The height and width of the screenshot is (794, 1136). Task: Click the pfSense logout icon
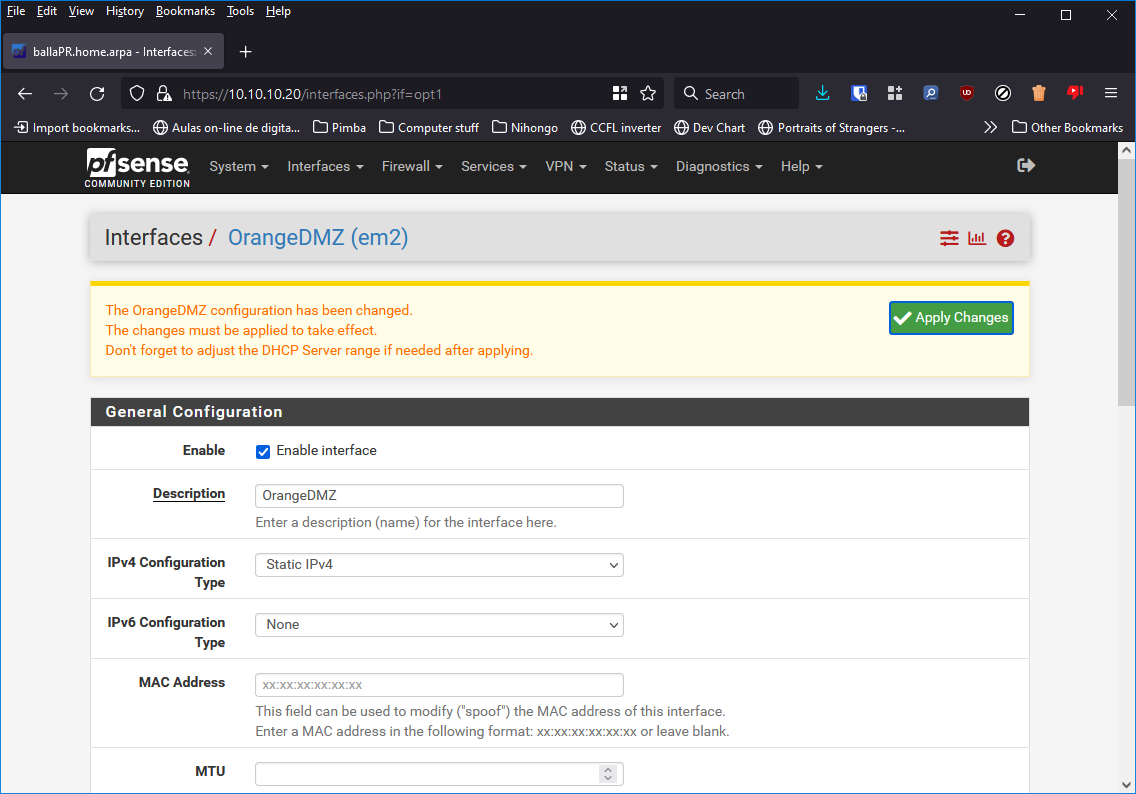(x=1025, y=166)
